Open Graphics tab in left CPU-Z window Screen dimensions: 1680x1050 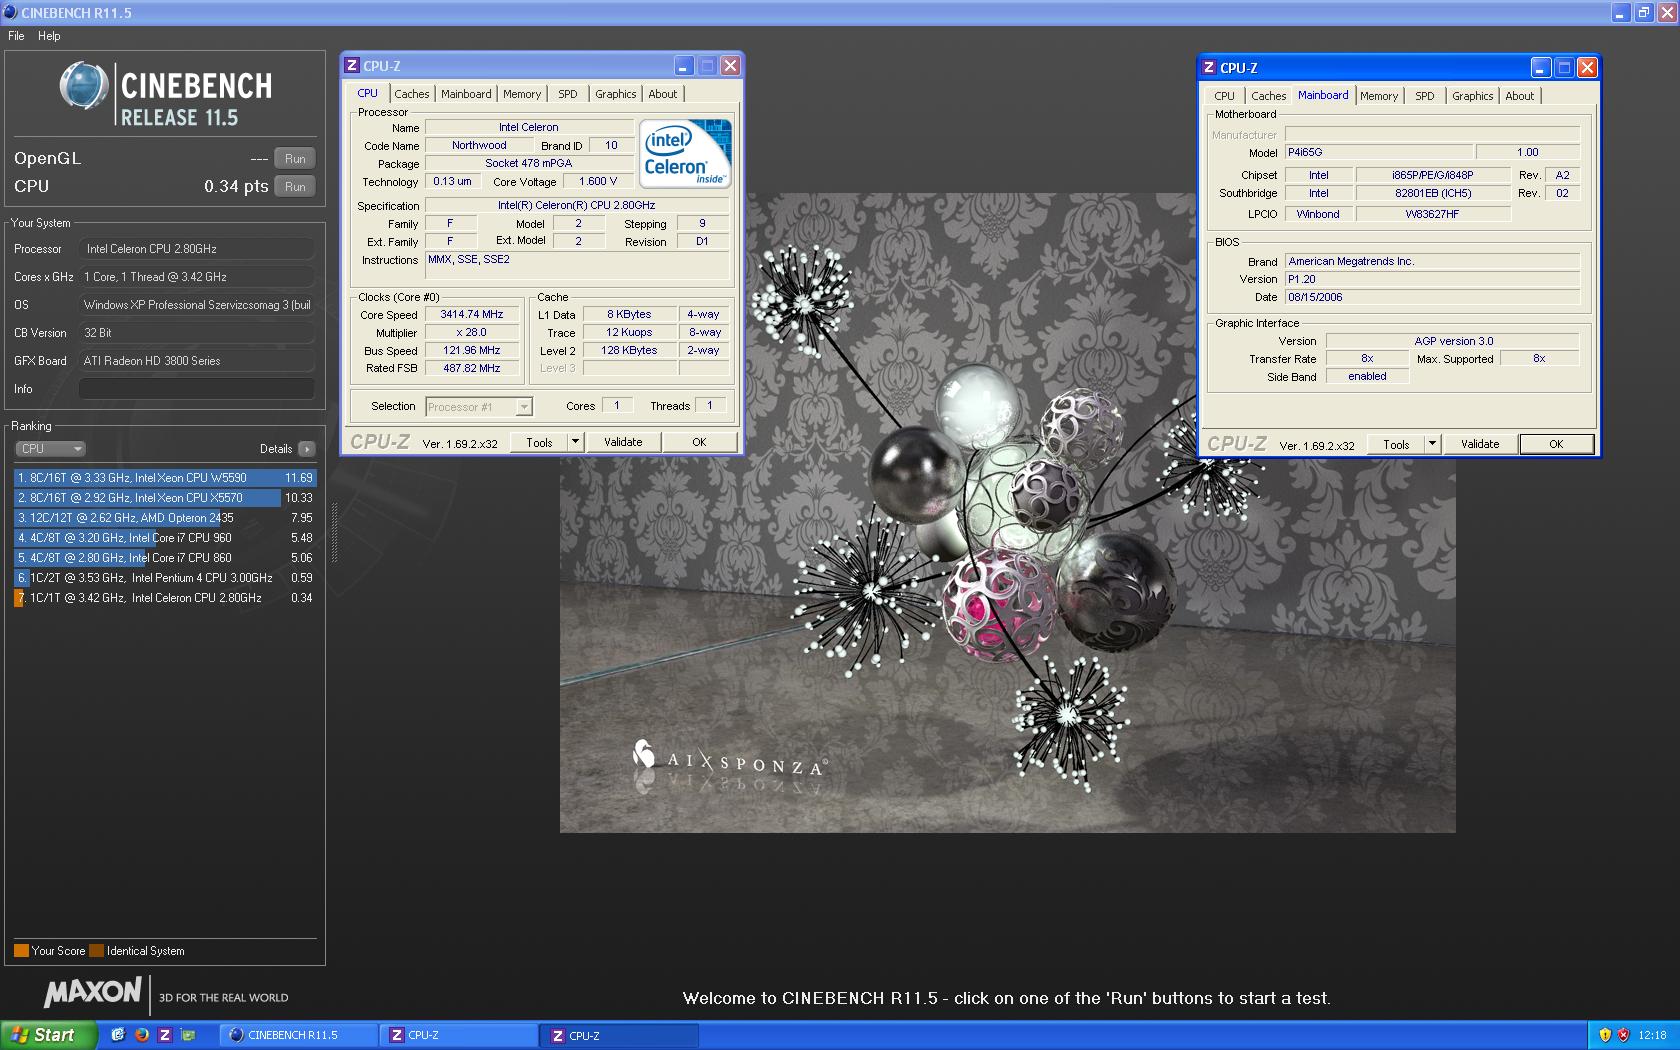click(x=615, y=94)
